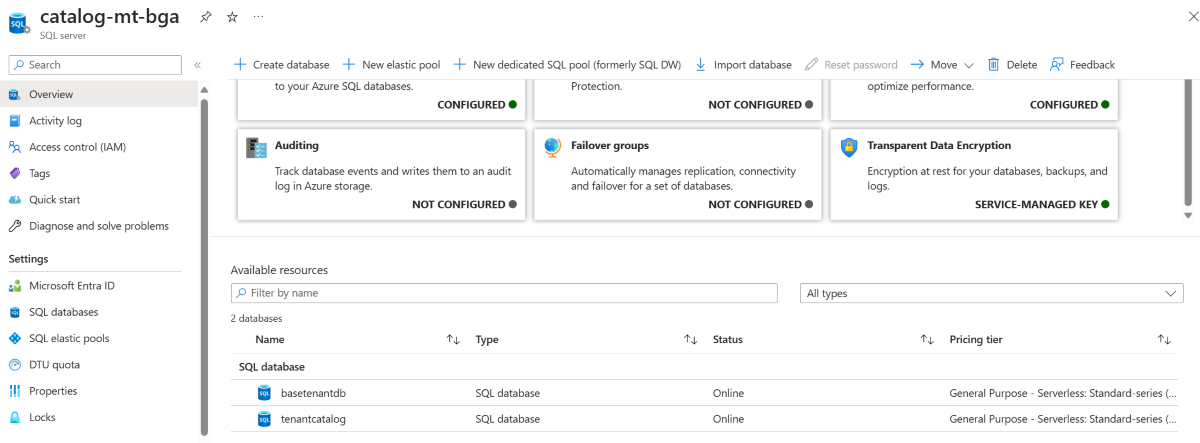Viewport: 1200px width, 443px height.
Task: Open the basetenantdb database
Action: click(x=313, y=393)
